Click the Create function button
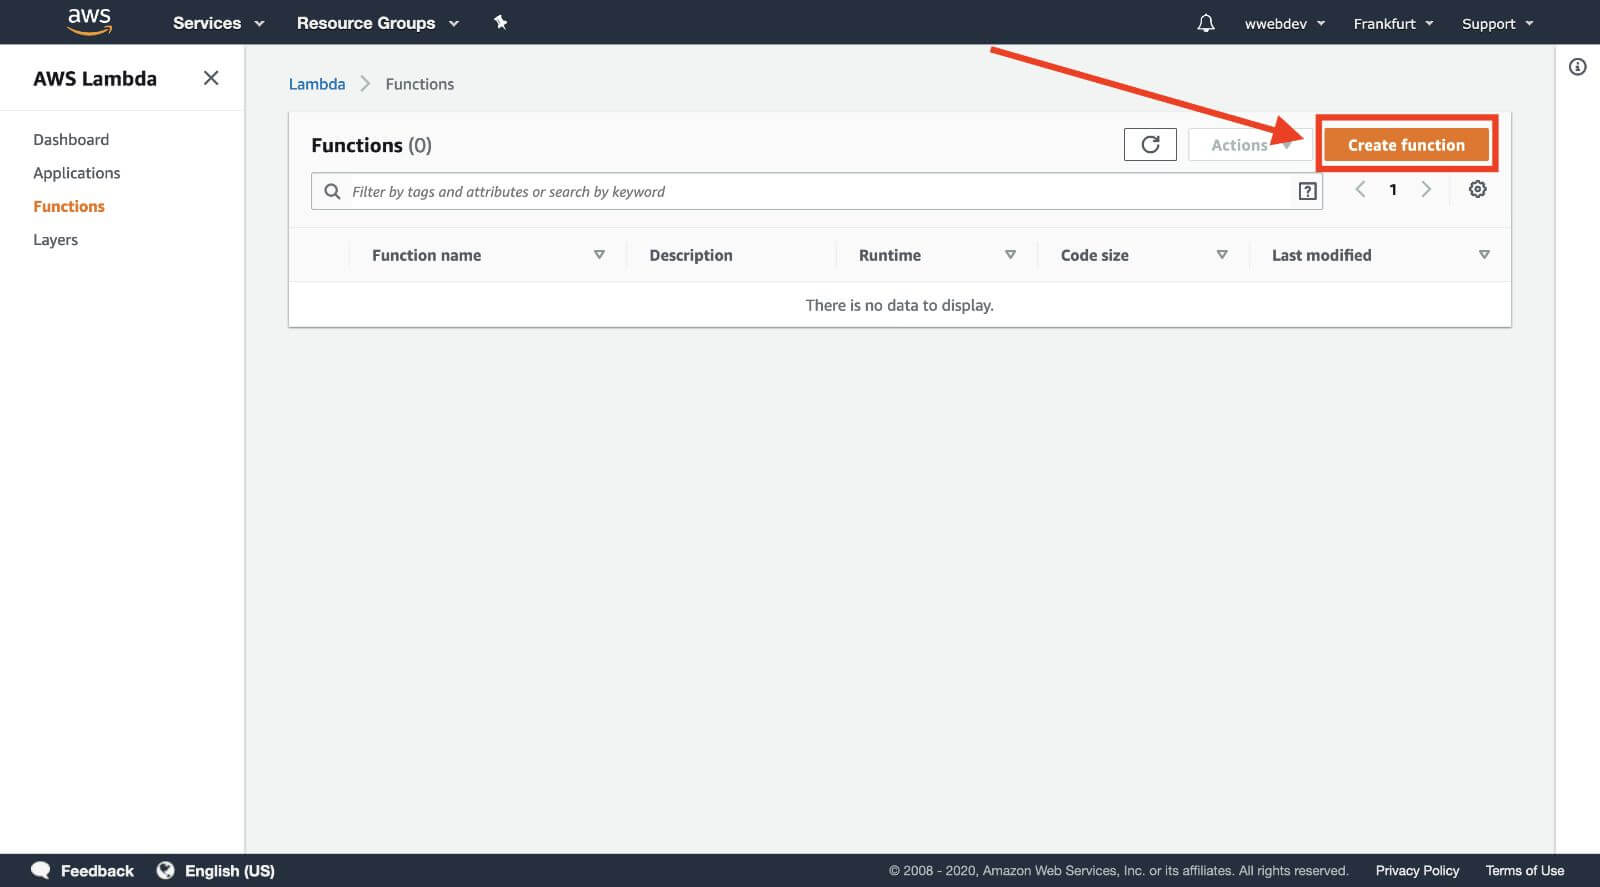 pyautogui.click(x=1406, y=145)
